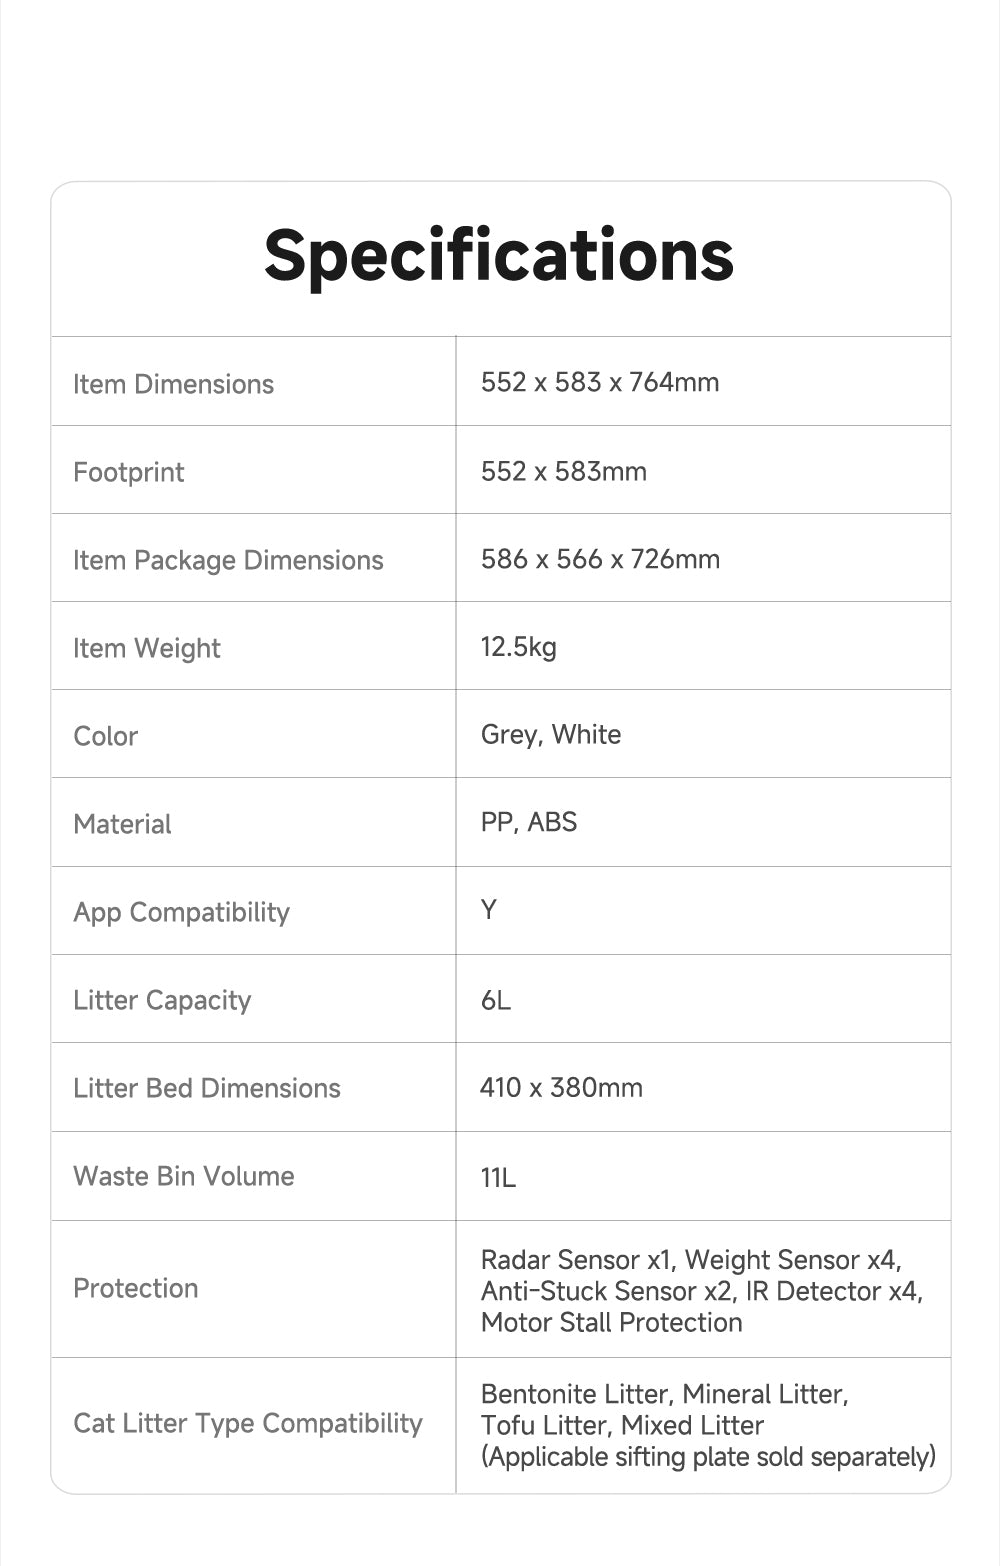
Task: Select the PP, ABS material value
Action: 529,823
